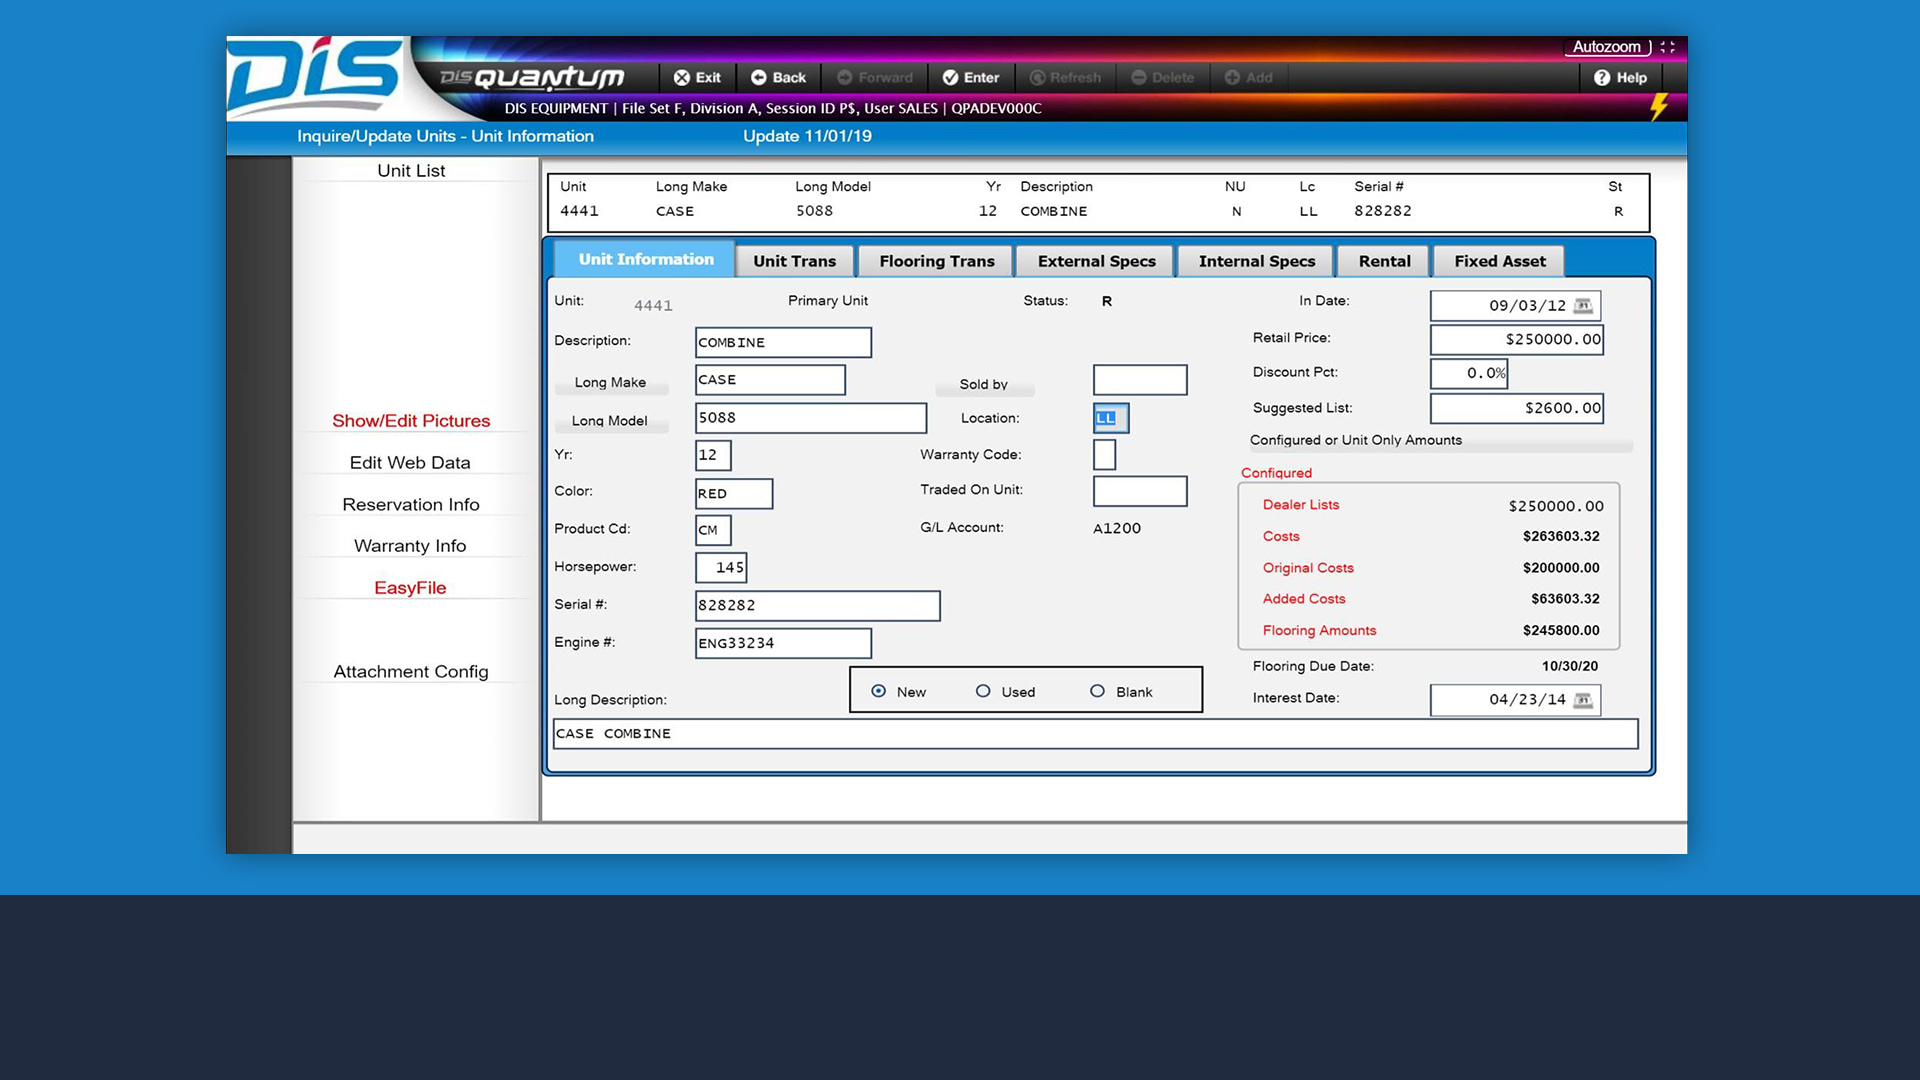Select the New radio button
The width and height of the screenshot is (1920, 1080).
pyautogui.click(x=878, y=691)
